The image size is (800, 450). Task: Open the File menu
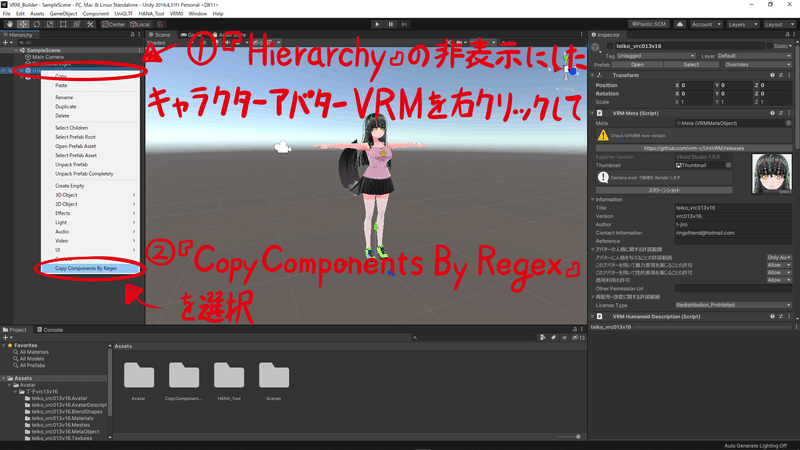tap(7, 14)
